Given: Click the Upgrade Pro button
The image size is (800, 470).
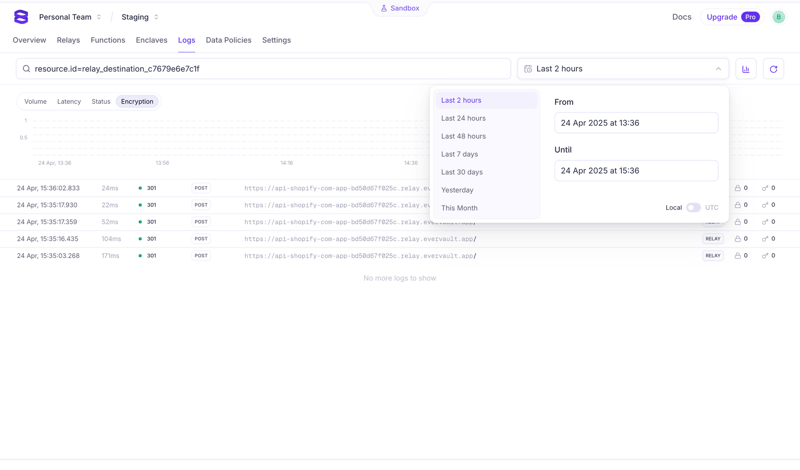Looking at the screenshot, I should [733, 17].
